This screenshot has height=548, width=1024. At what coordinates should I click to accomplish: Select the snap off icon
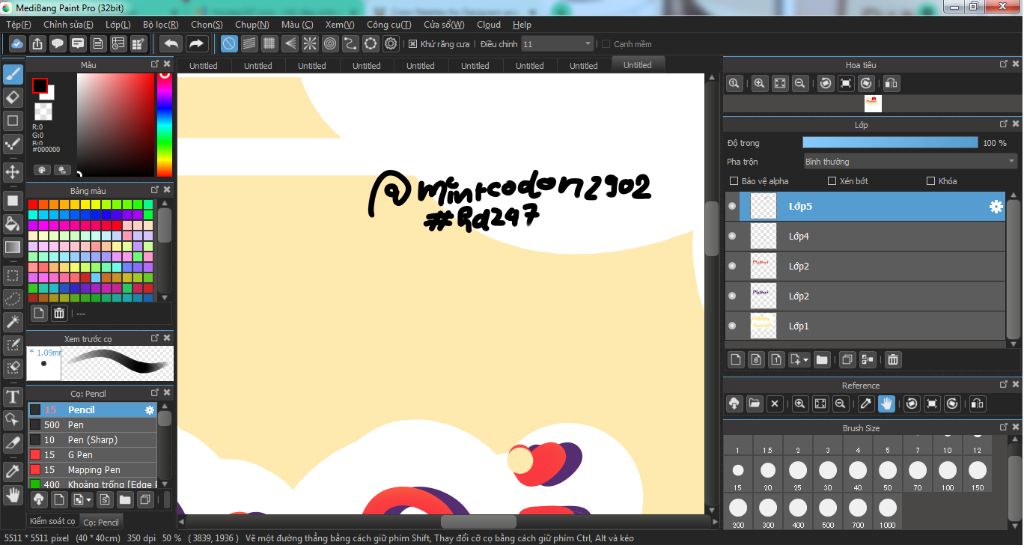(x=229, y=44)
